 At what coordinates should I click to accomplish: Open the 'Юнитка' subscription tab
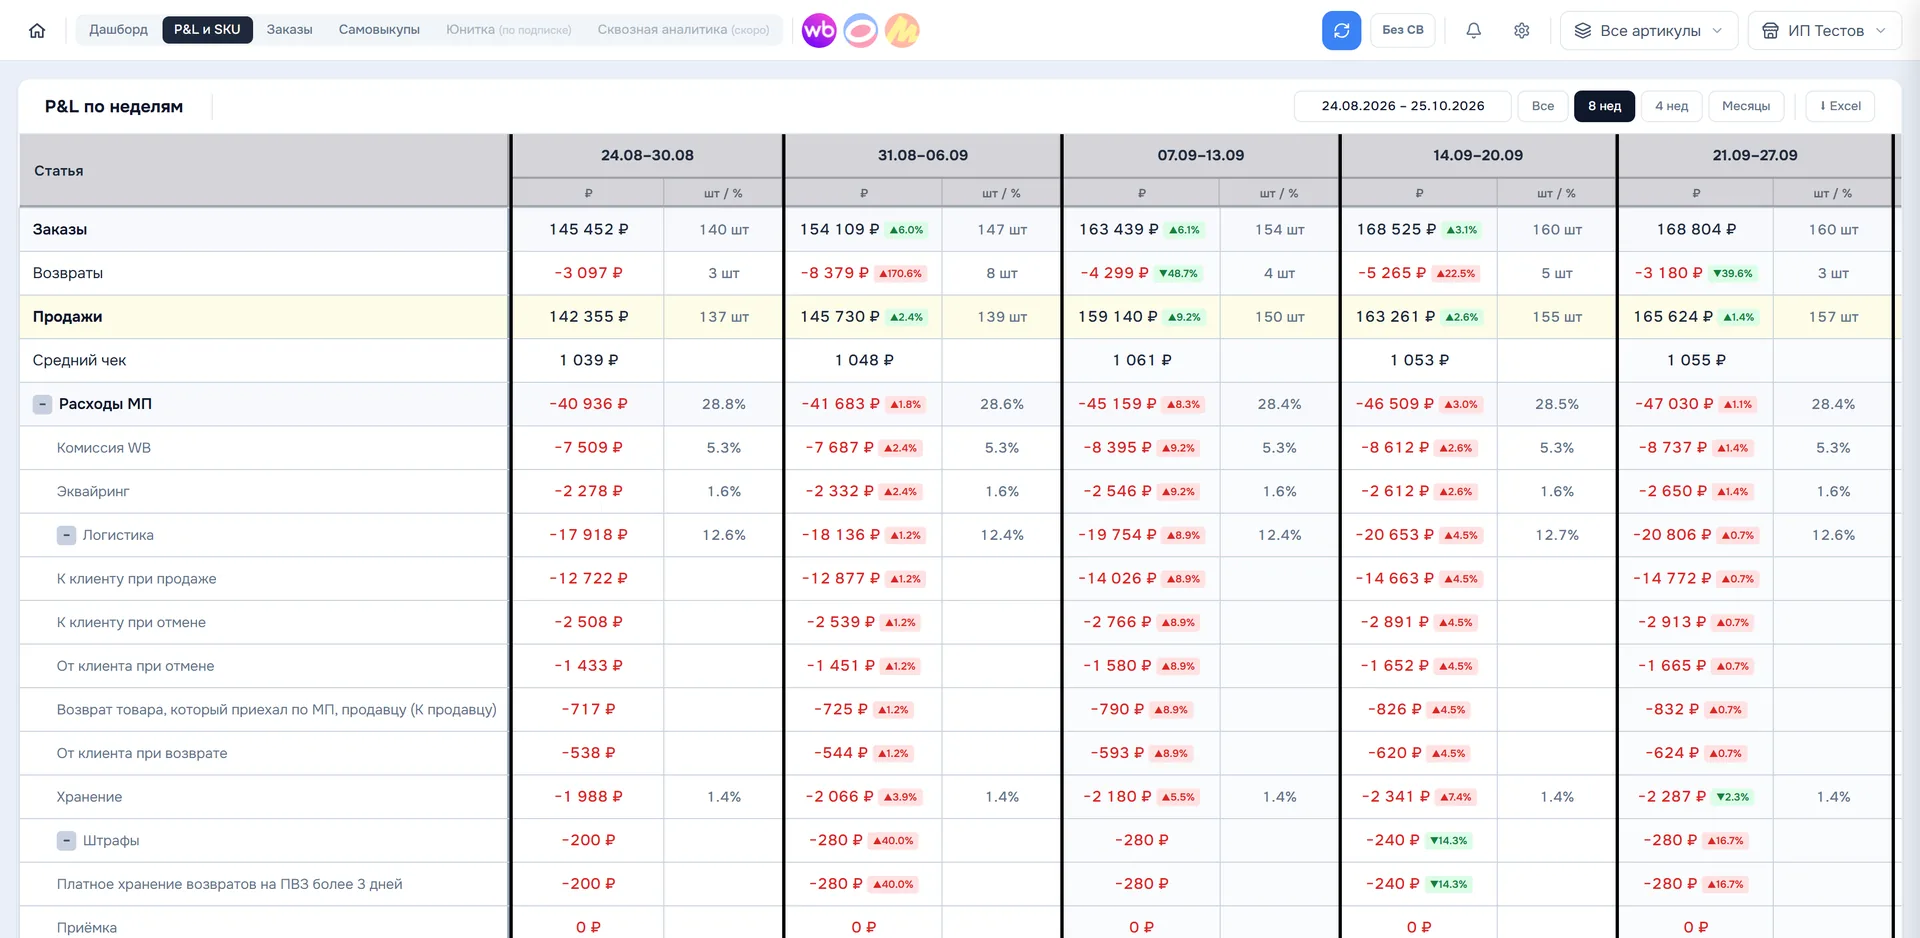point(508,30)
